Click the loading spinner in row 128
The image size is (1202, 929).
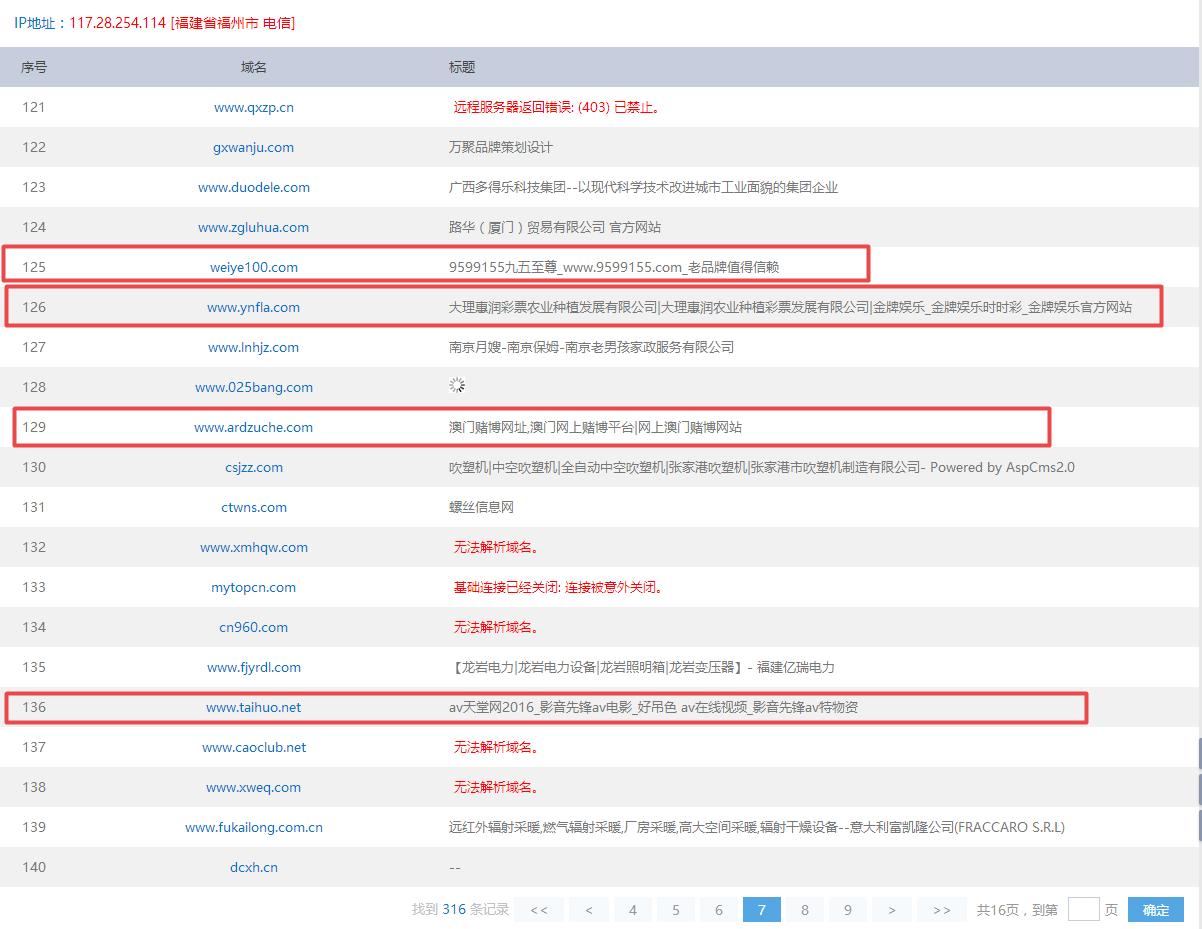pos(457,386)
